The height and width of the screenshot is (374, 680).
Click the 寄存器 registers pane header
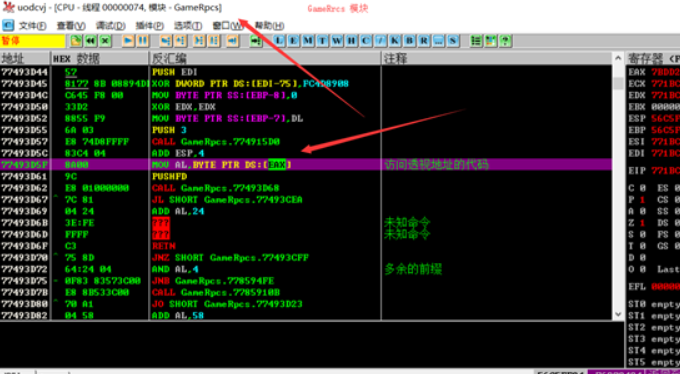[x=654, y=58]
